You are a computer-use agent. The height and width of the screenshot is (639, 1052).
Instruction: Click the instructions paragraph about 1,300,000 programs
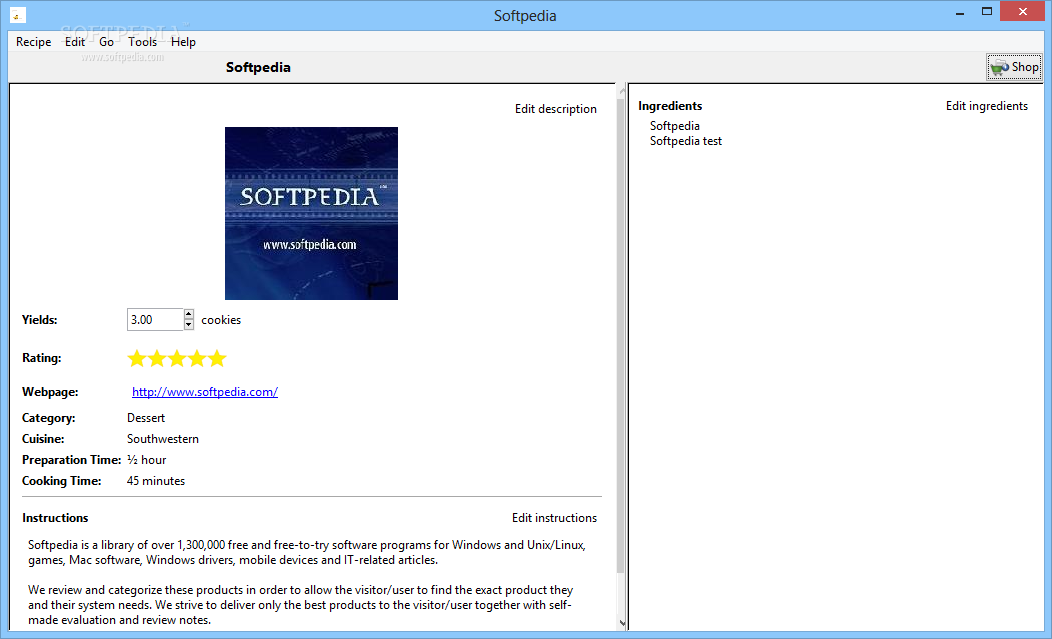coord(307,552)
